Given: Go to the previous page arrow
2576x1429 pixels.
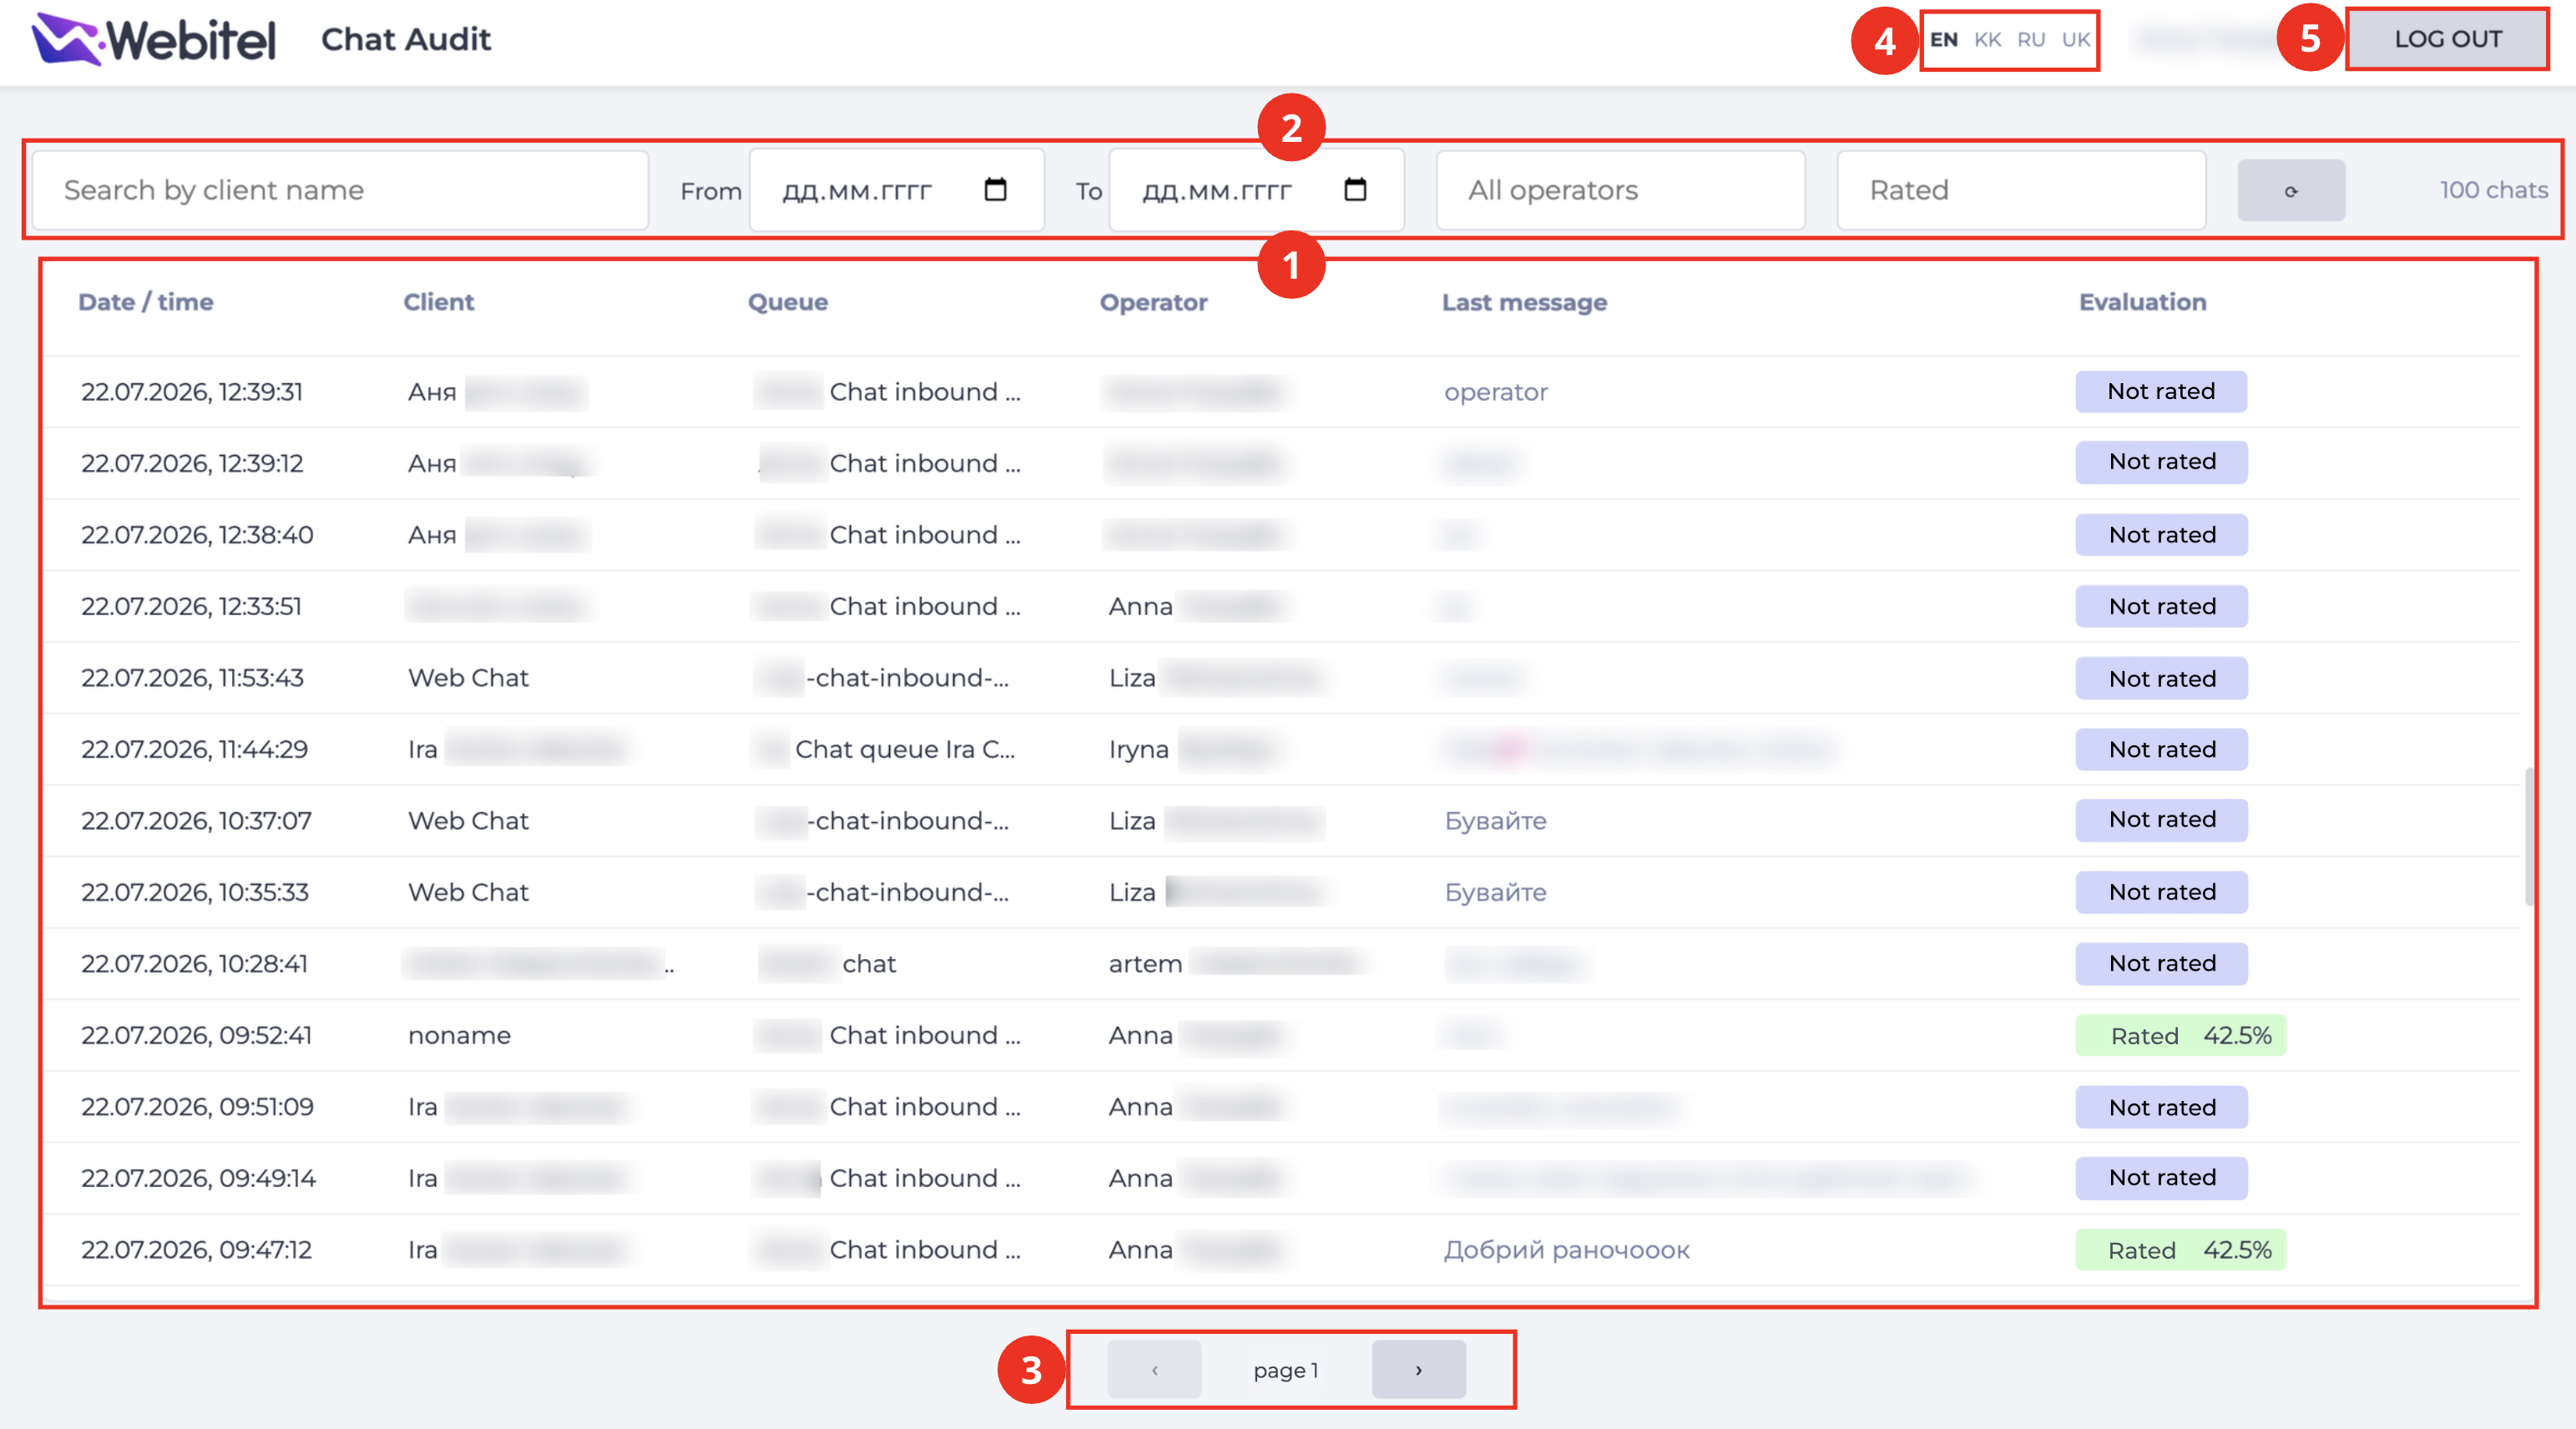Looking at the screenshot, I should click(1154, 1369).
